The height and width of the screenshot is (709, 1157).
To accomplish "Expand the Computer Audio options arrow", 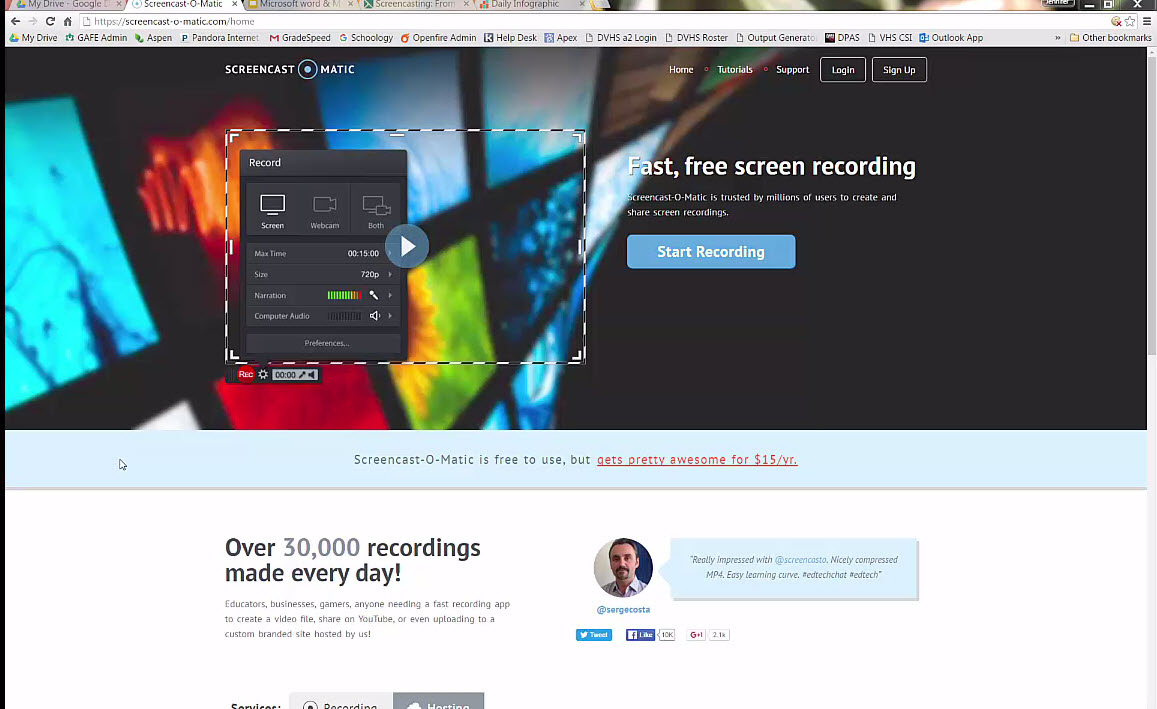I will point(390,316).
